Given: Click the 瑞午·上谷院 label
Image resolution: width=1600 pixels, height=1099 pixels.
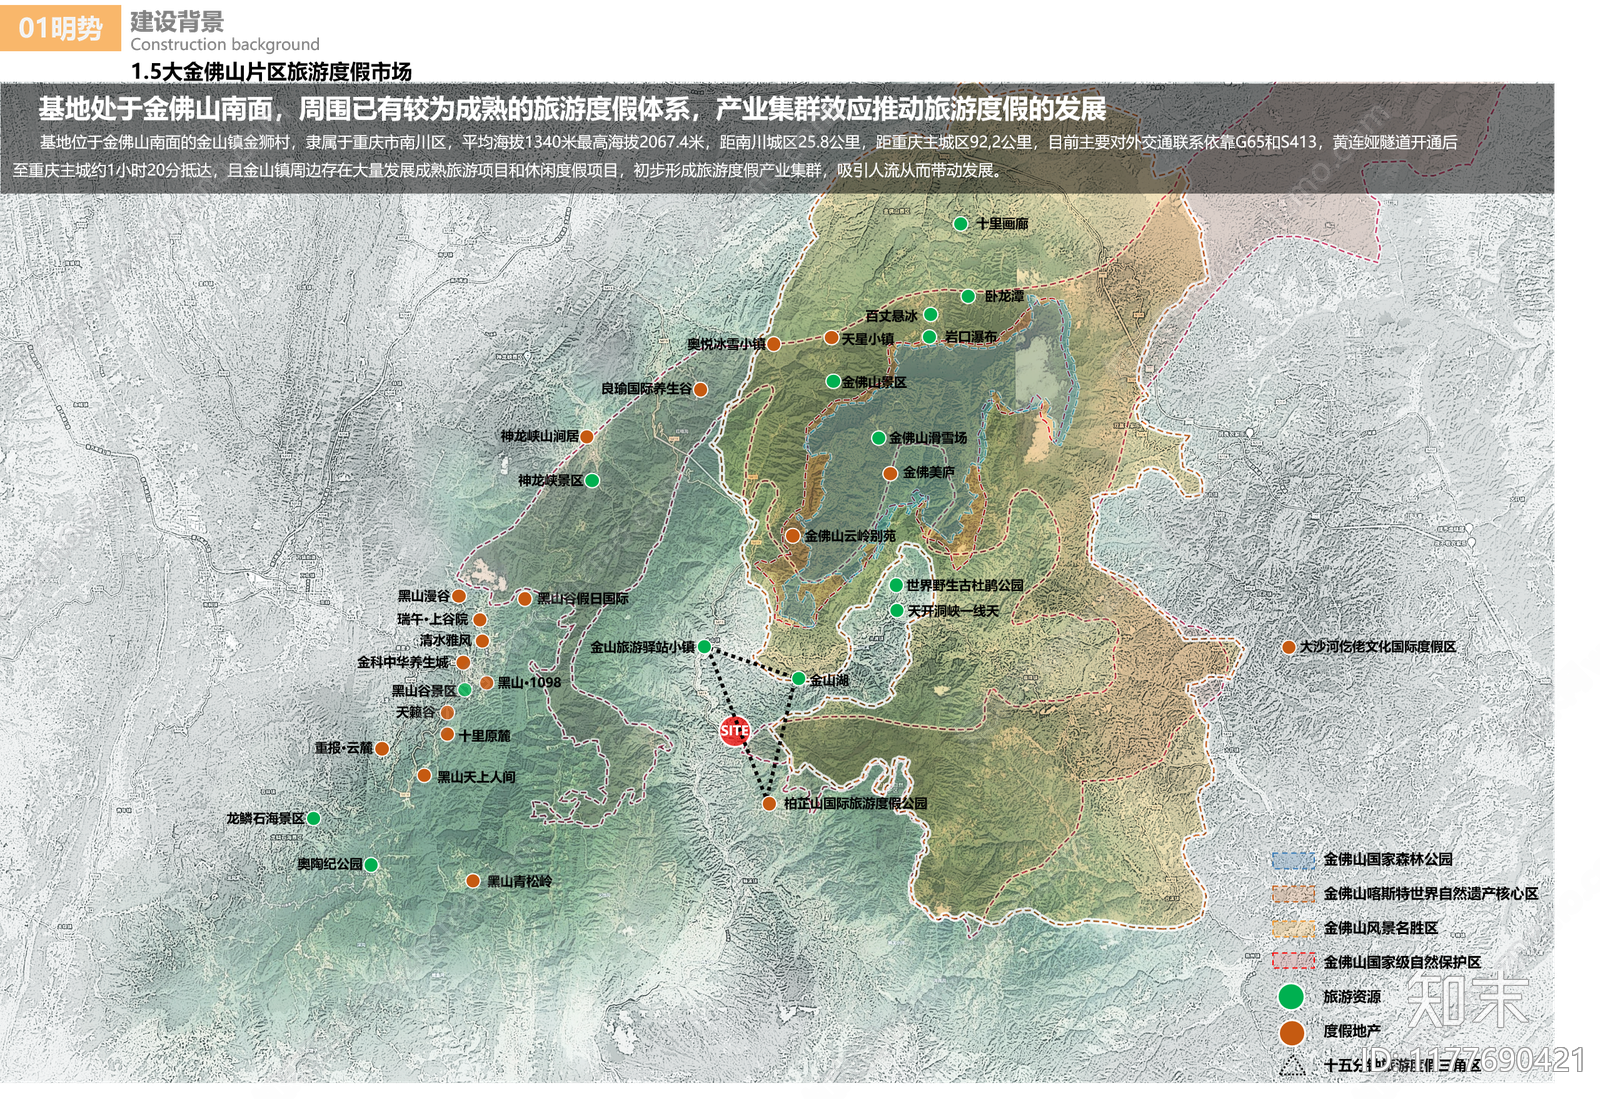Looking at the screenshot, I should pyautogui.click(x=432, y=619).
